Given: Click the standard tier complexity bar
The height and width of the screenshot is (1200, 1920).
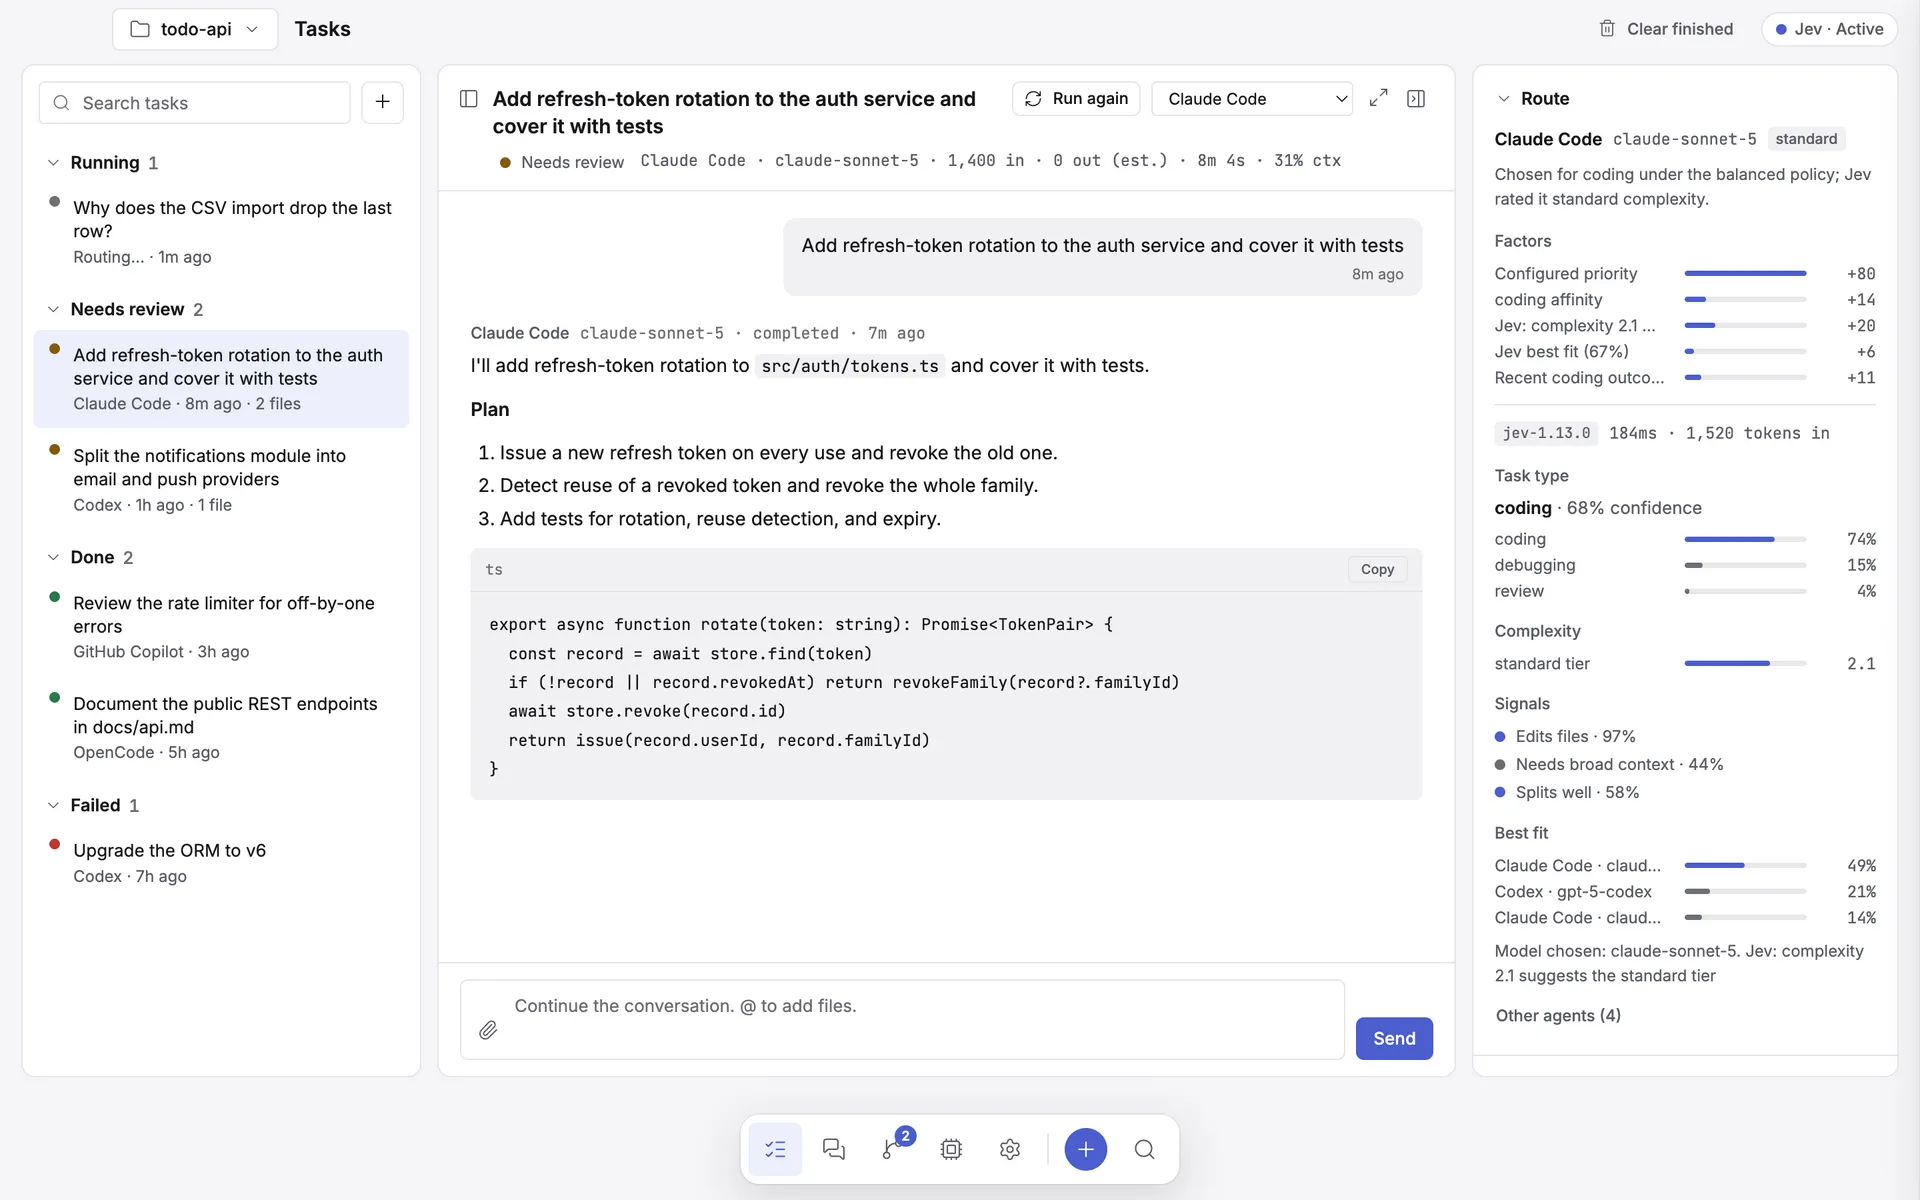Looking at the screenshot, I should pyautogui.click(x=1745, y=663).
